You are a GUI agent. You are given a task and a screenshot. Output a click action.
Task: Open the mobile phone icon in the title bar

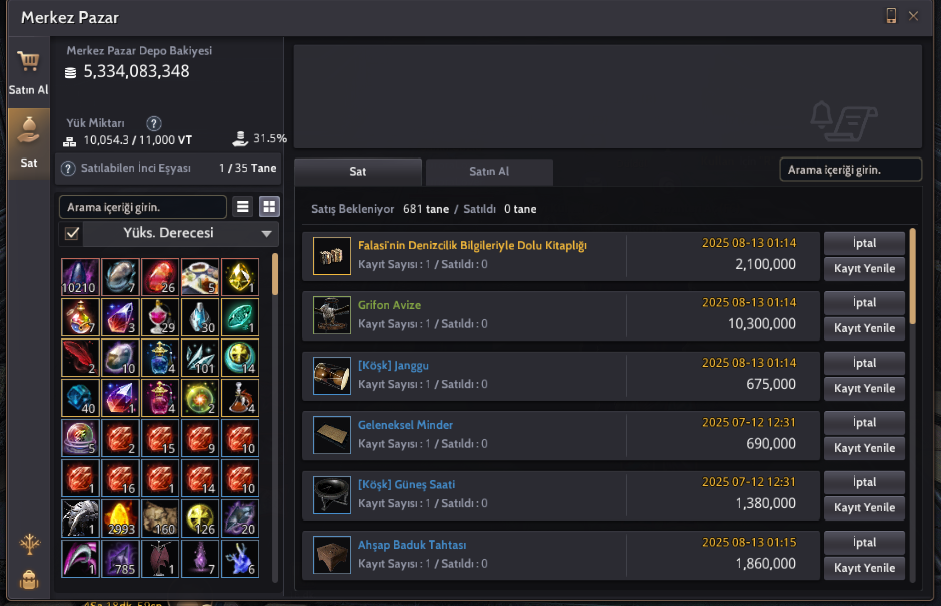(891, 16)
